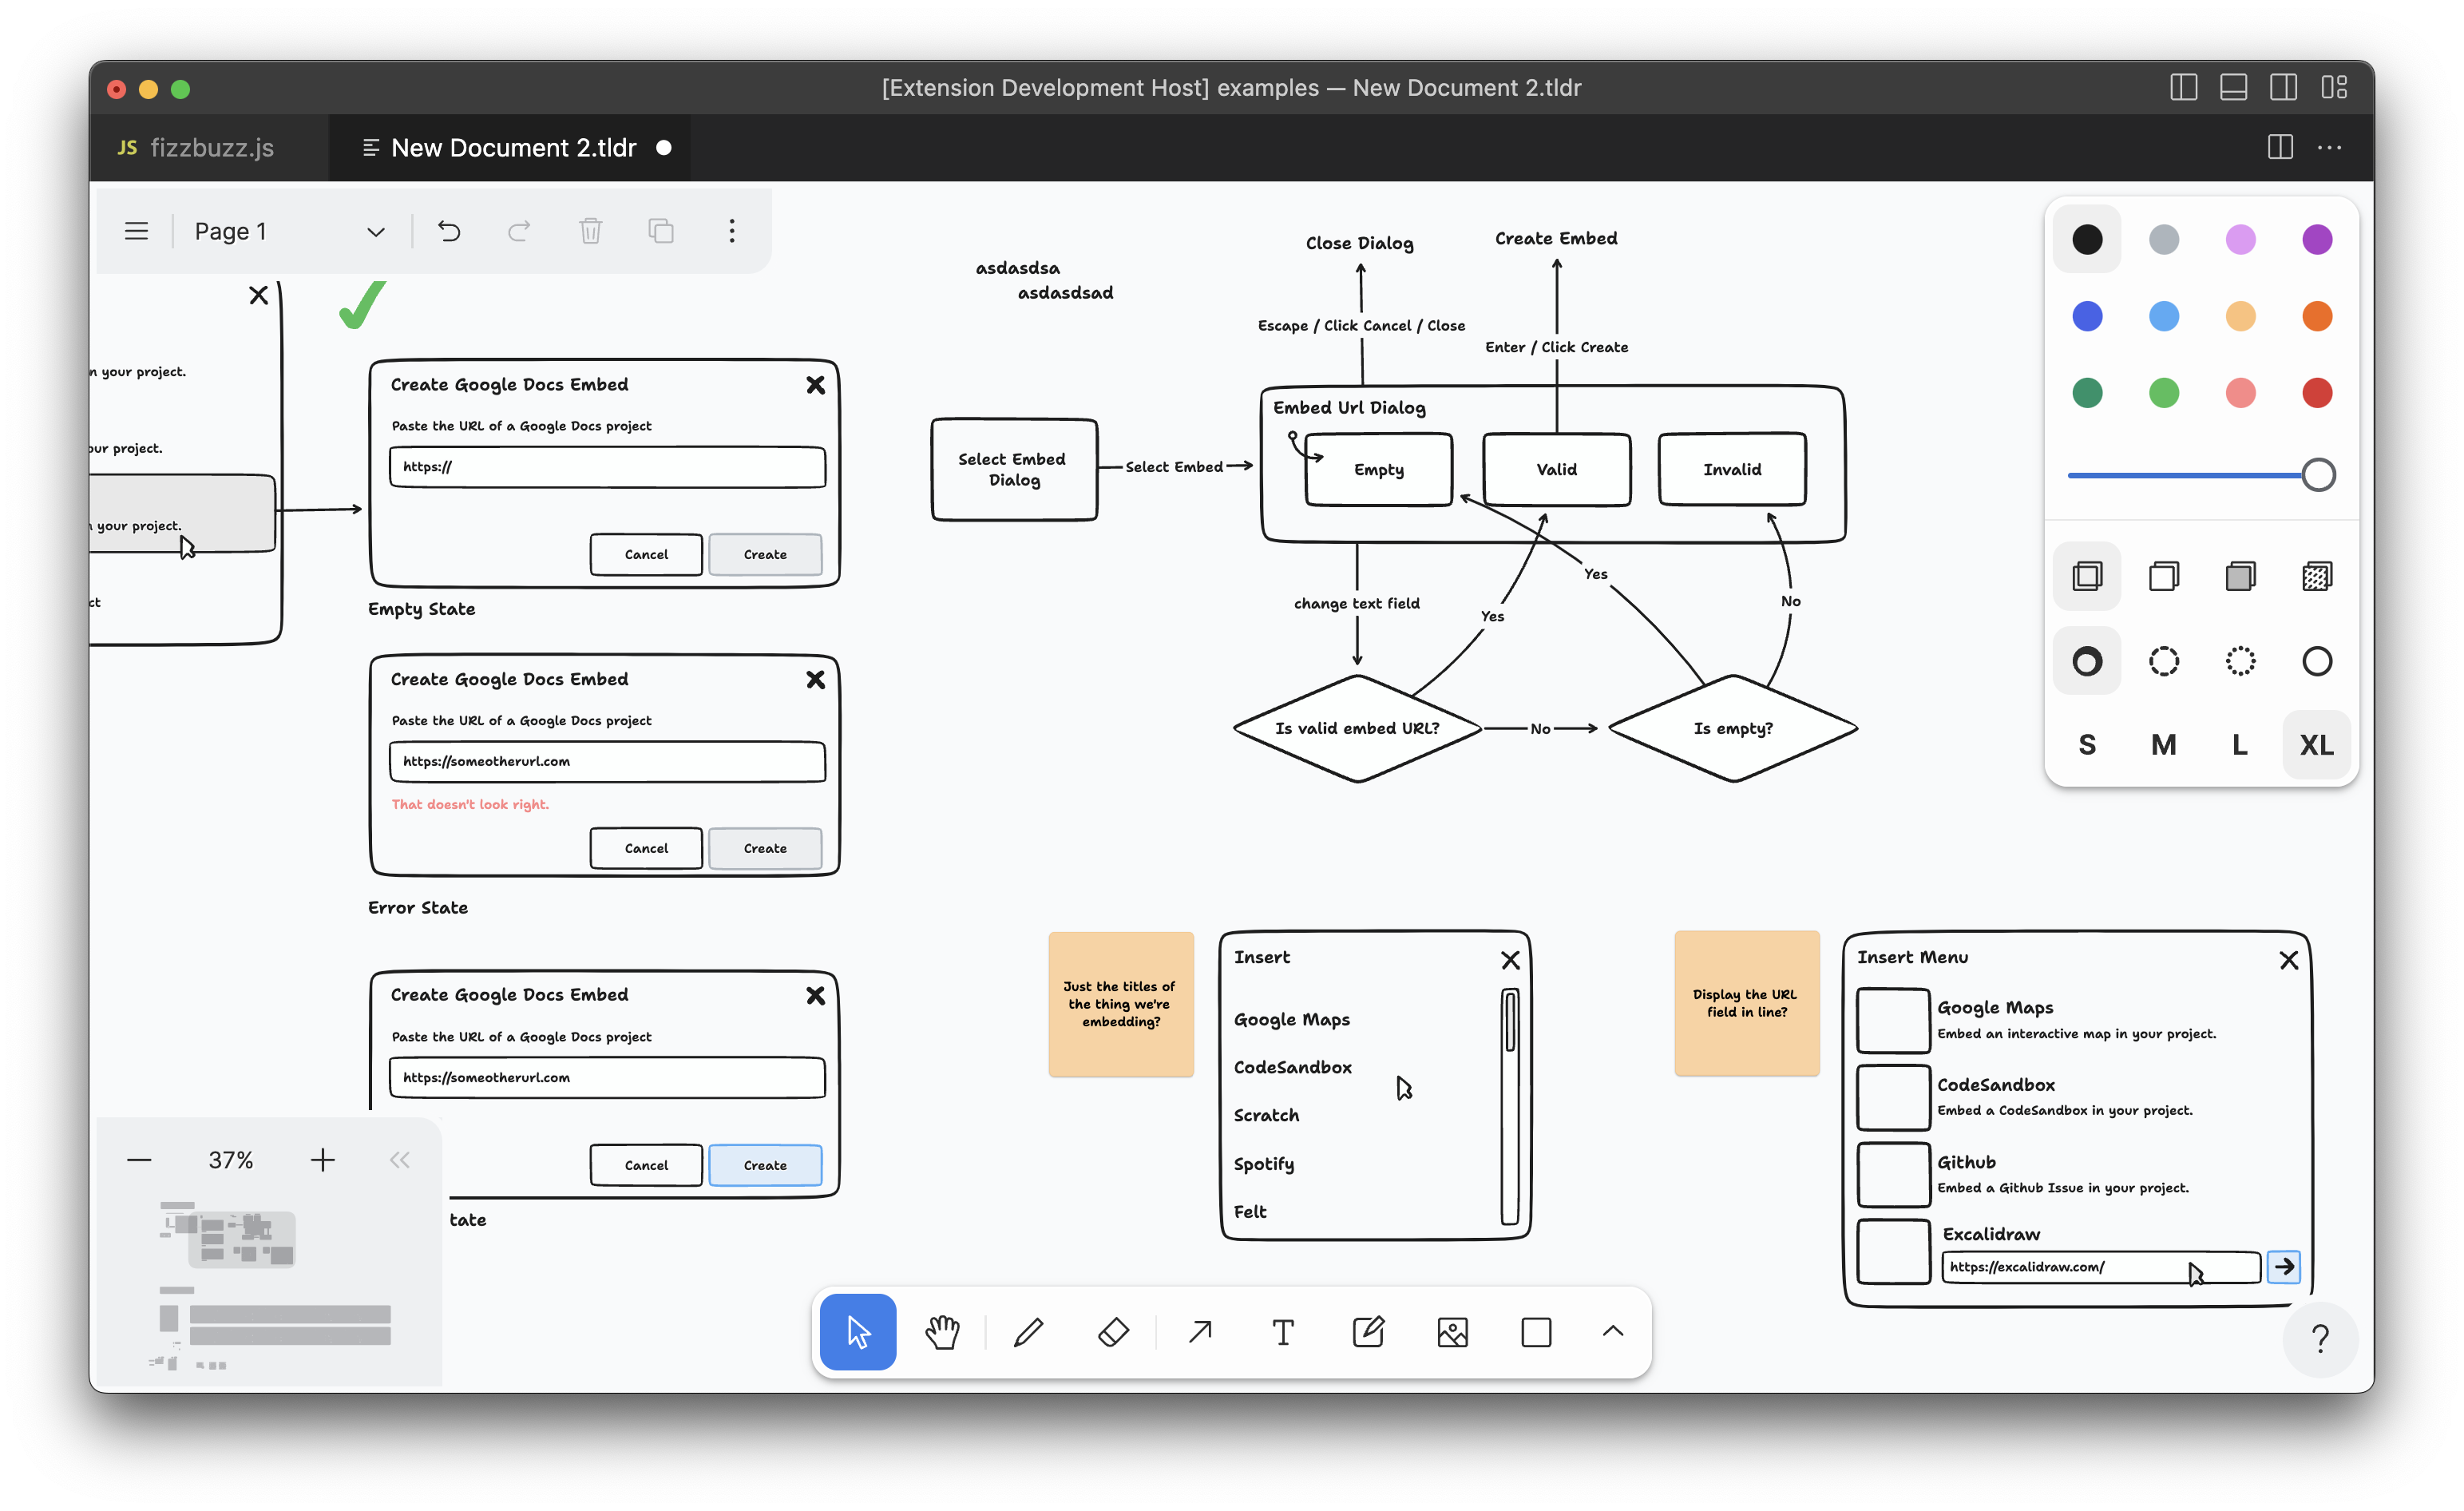Image resolution: width=2464 pixels, height=1511 pixels.
Task: Select the image asset tool
Action: pyautogui.click(x=1452, y=1332)
